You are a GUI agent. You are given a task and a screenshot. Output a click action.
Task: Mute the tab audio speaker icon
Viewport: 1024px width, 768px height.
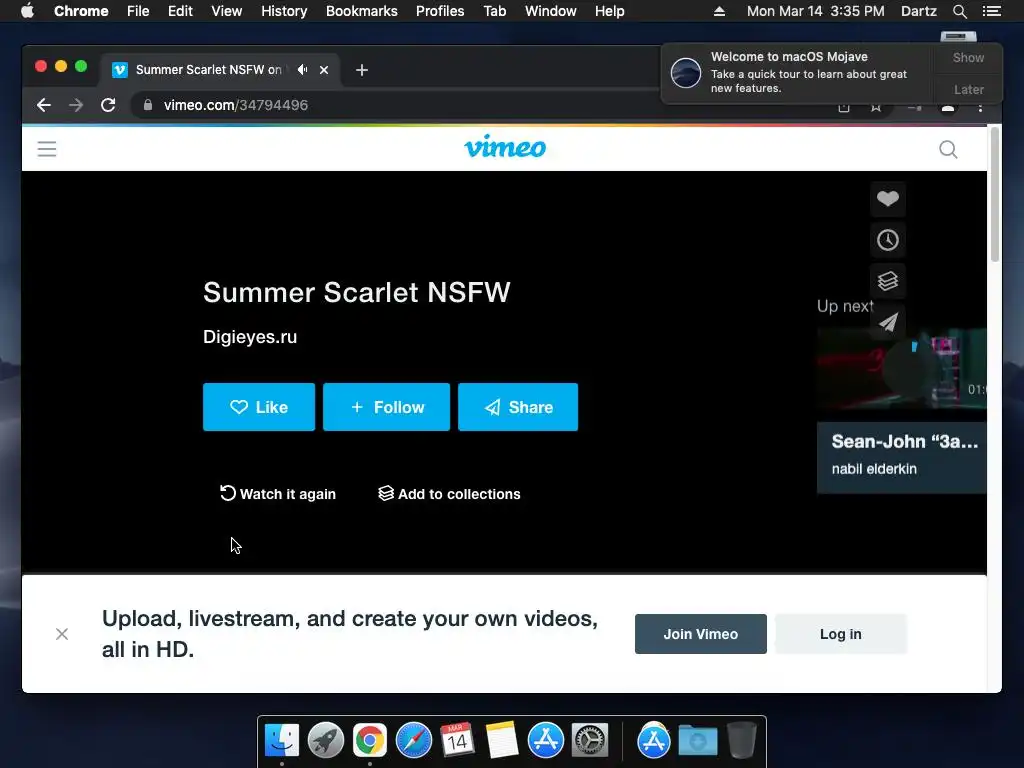point(302,69)
